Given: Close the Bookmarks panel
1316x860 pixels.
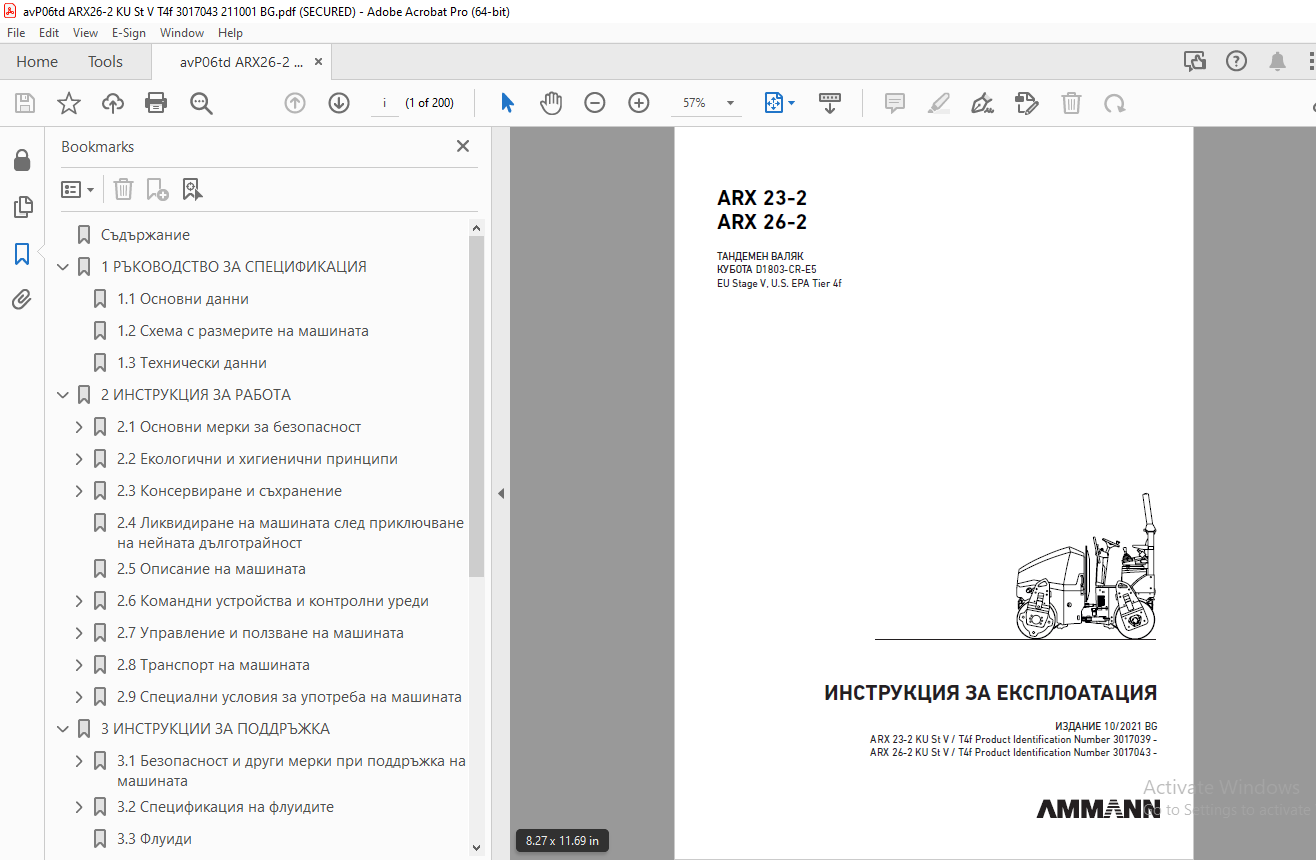Looking at the screenshot, I should 463,146.
